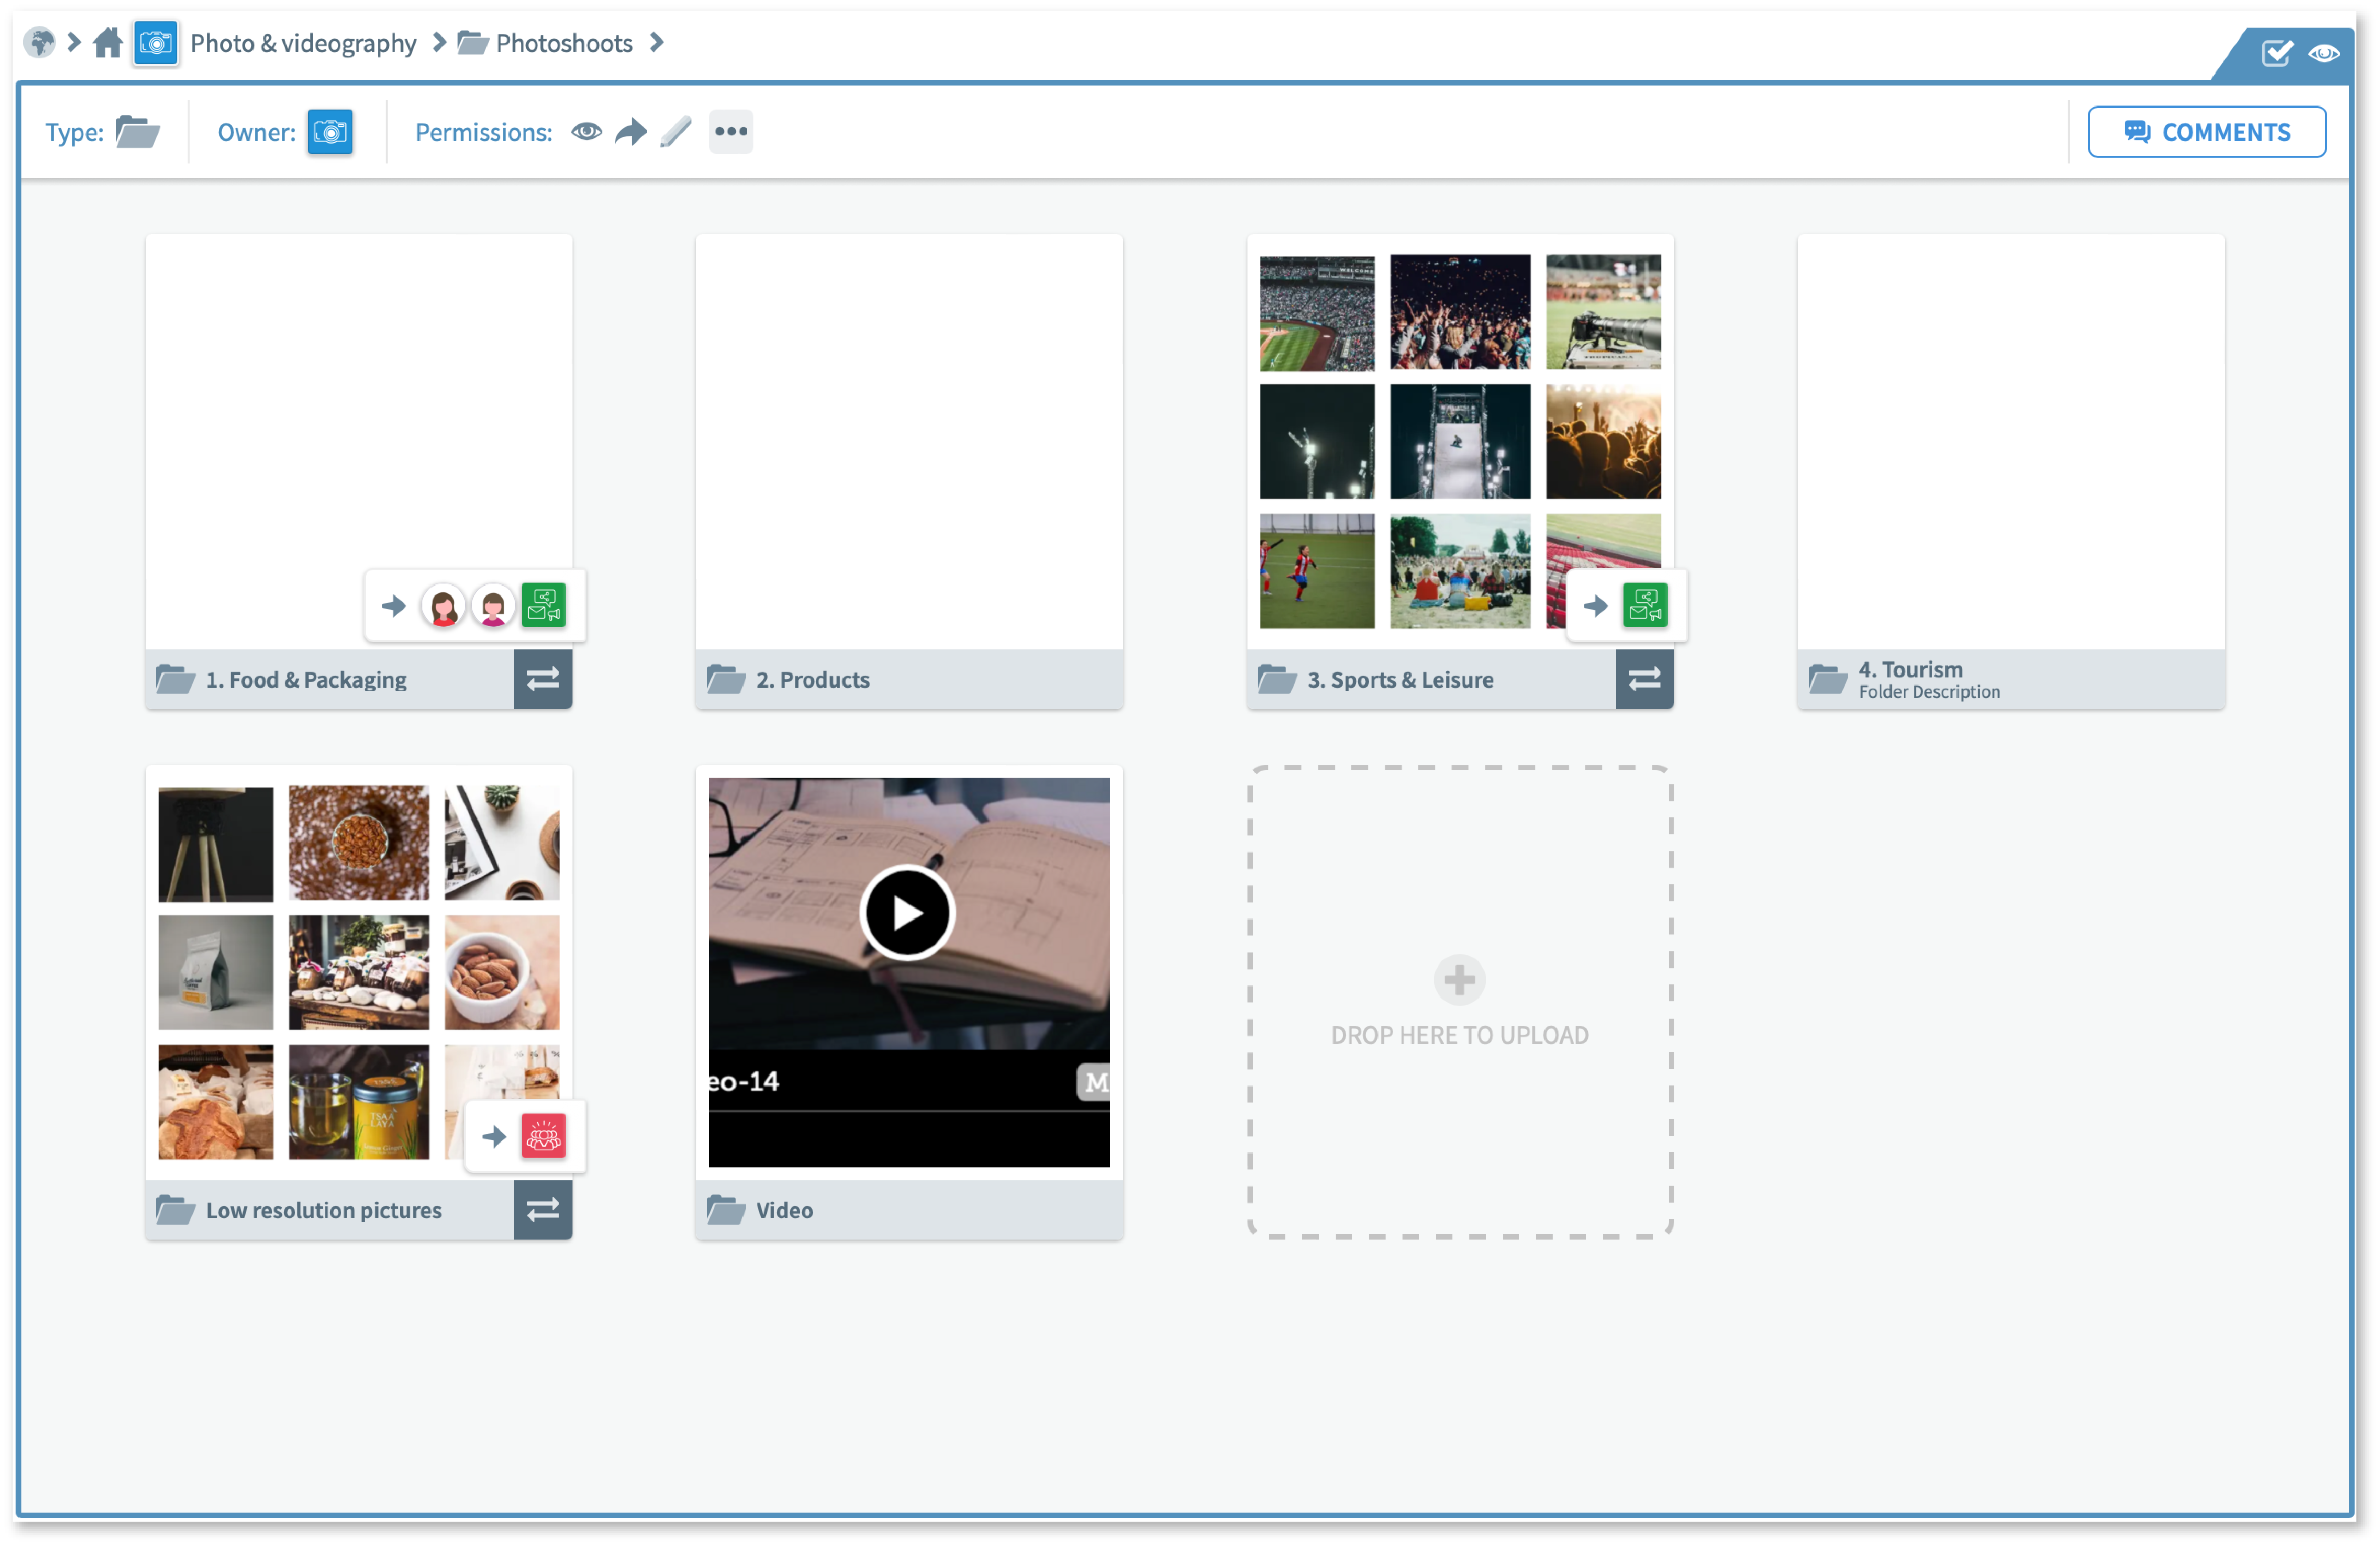This screenshot has width=2380, height=1546.
Task: Click the DROP HERE TO UPLOAD area
Action: (x=1459, y=1003)
